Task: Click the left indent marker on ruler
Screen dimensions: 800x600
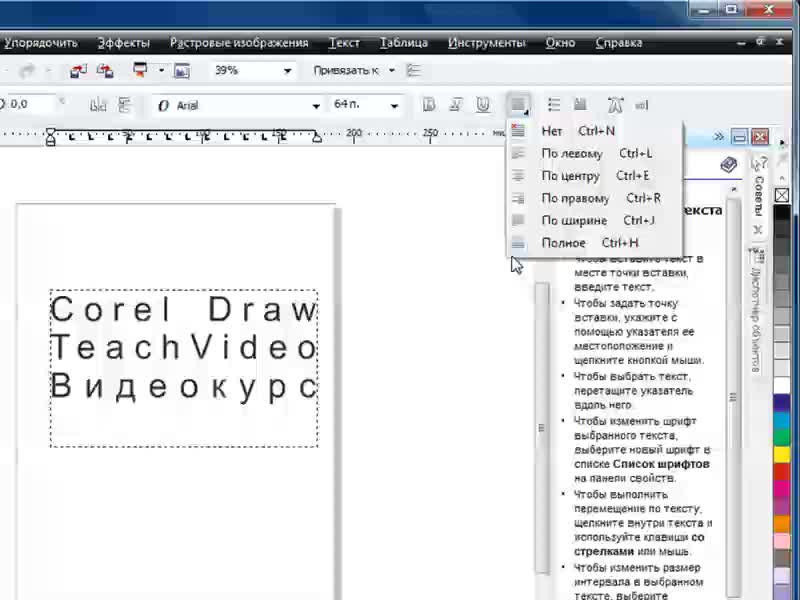Action: (51, 137)
